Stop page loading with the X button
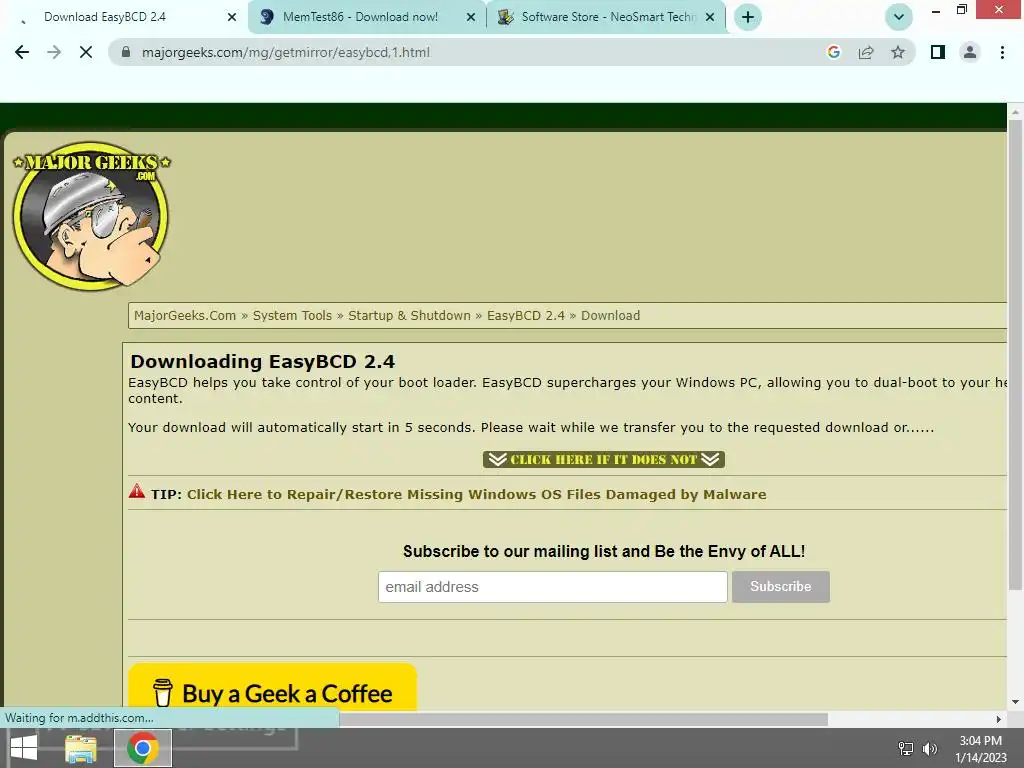Screen dimensions: 1024x768 point(86,52)
